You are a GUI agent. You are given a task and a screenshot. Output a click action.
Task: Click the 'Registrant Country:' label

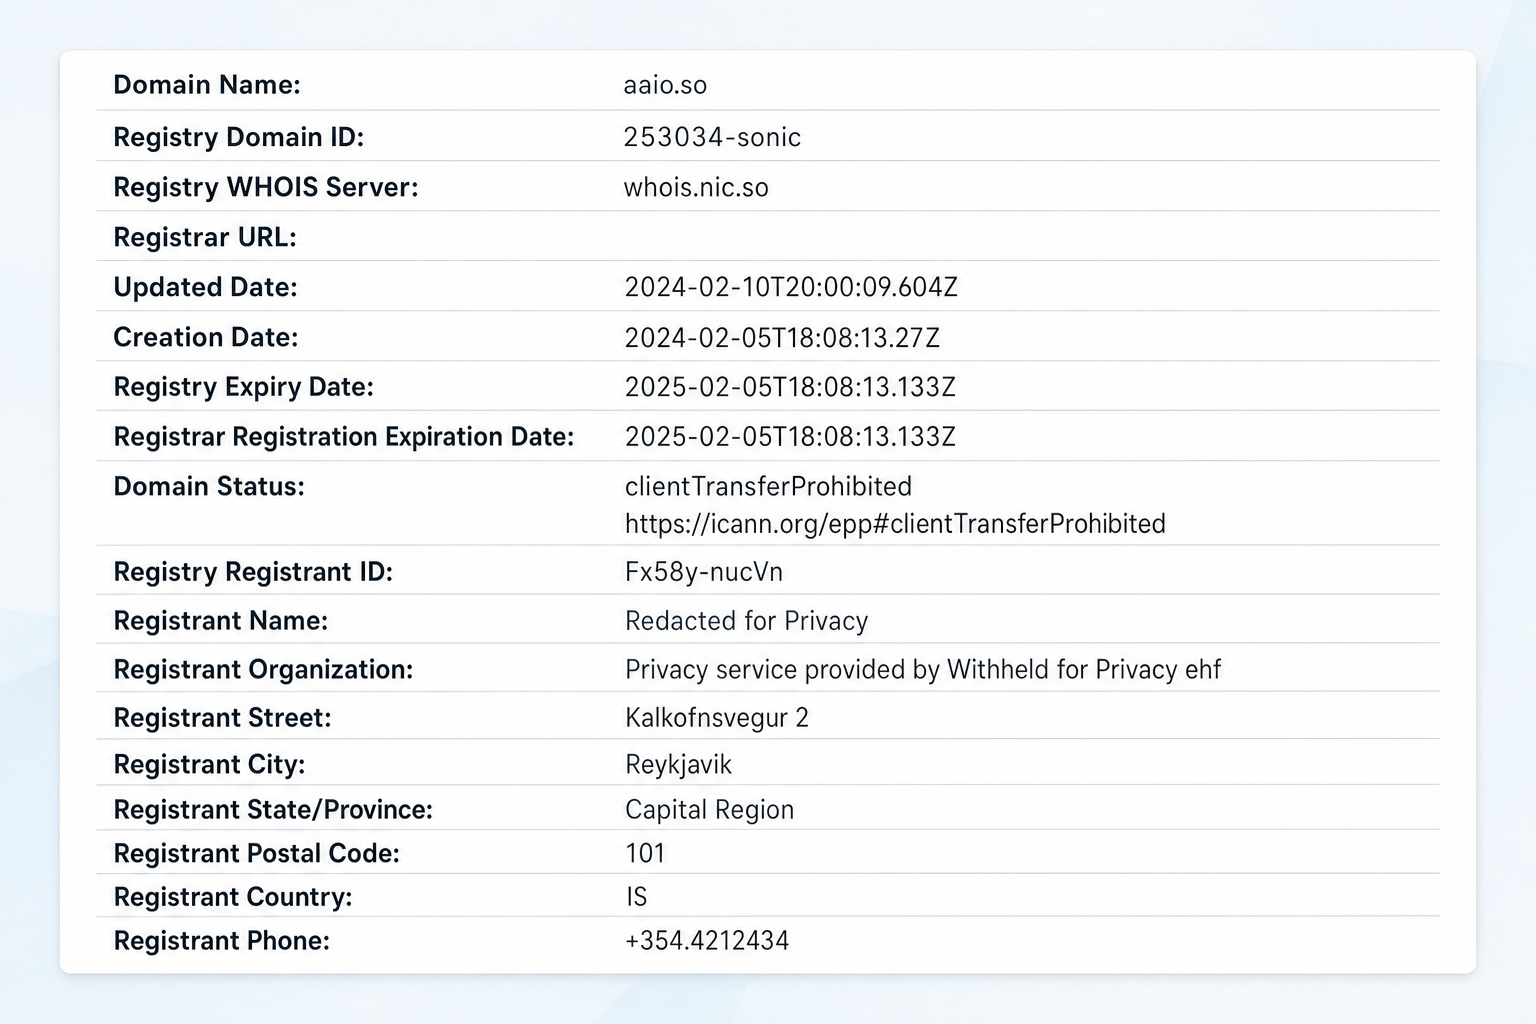233,897
